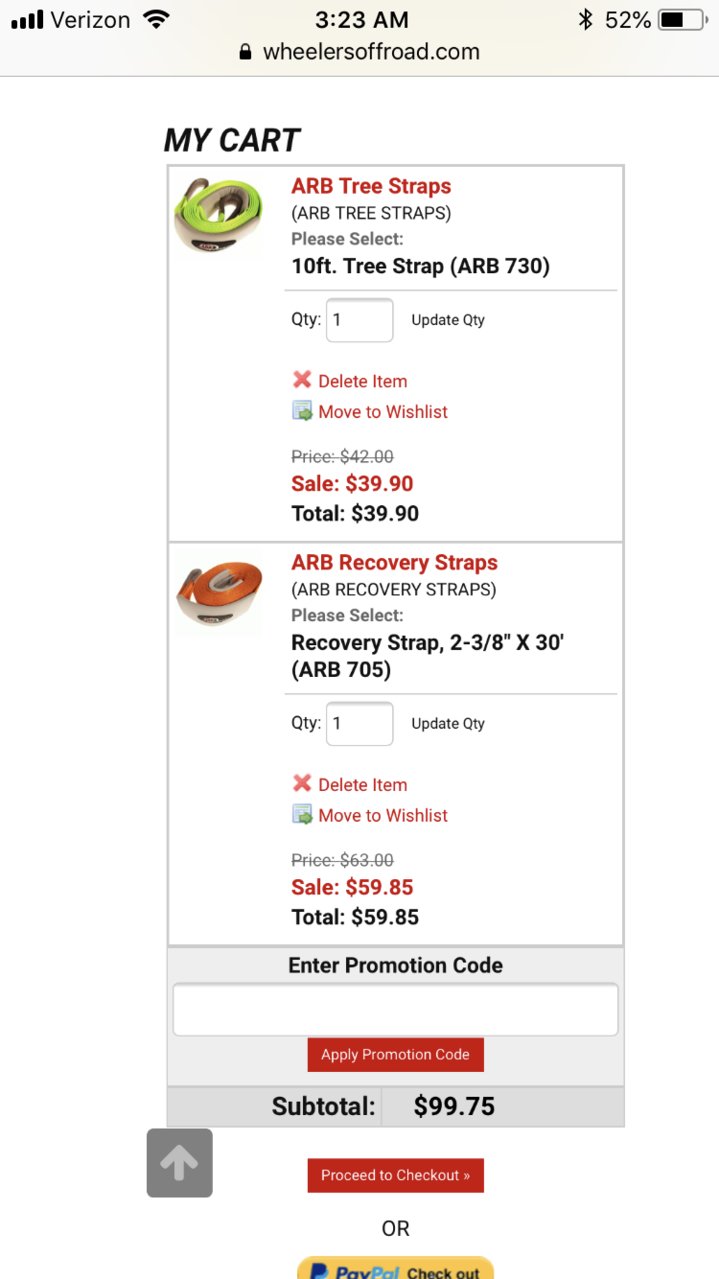Tap the padlock icon in address bar
This screenshot has height=1279, width=719.
246,52
